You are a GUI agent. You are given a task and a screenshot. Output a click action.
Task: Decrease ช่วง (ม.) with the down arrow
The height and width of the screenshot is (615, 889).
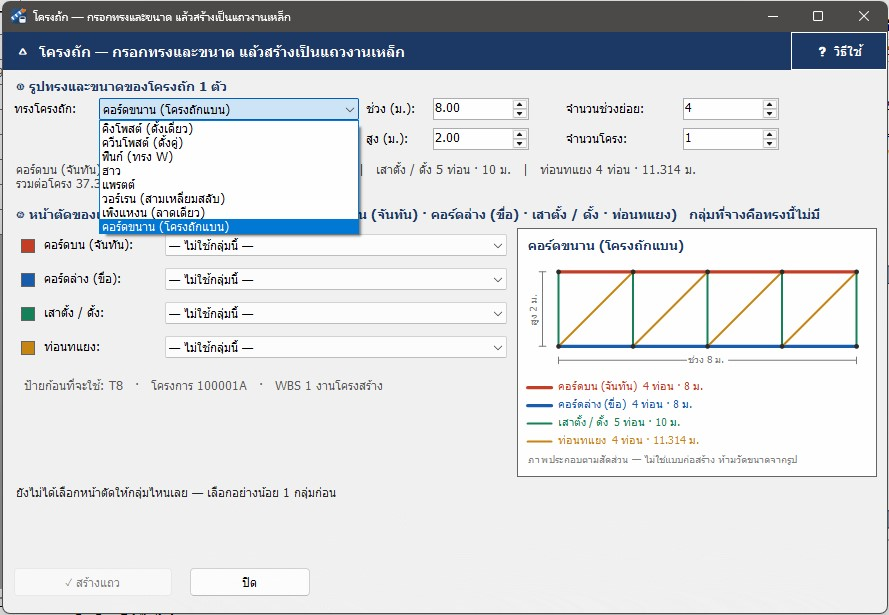520,113
